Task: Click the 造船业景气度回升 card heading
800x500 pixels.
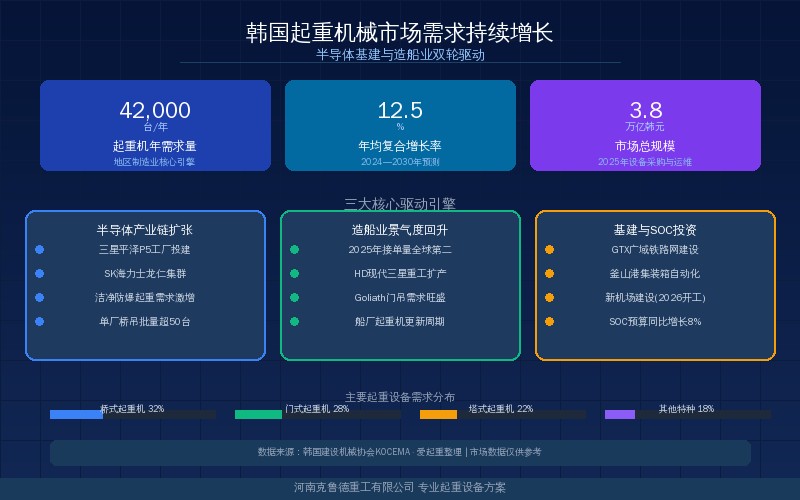Action: [400, 230]
